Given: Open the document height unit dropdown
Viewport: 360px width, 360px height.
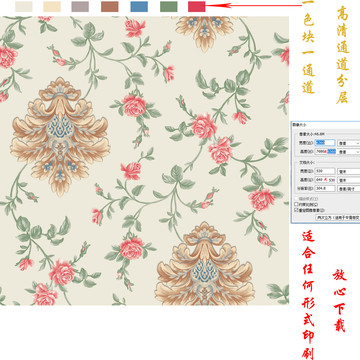Looking at the screenshot, I should point(349,180).
